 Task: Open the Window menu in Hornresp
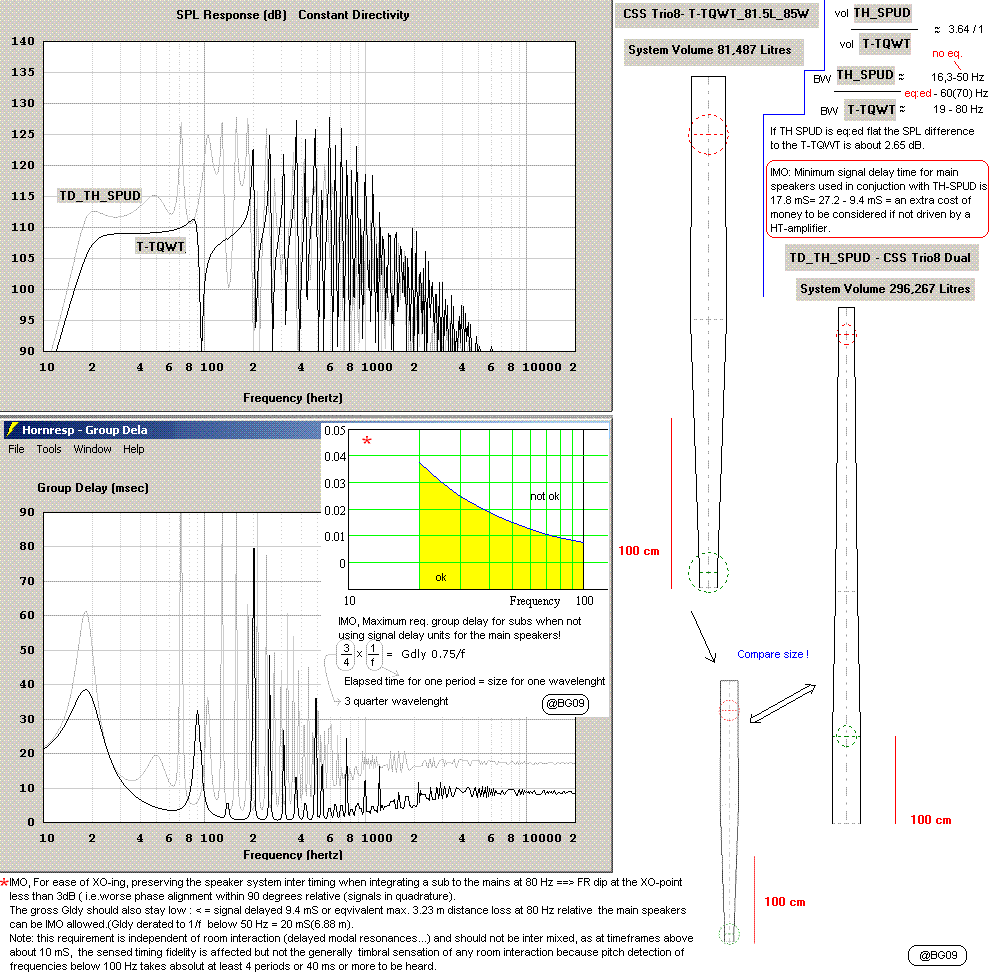[x=92, y=449]
